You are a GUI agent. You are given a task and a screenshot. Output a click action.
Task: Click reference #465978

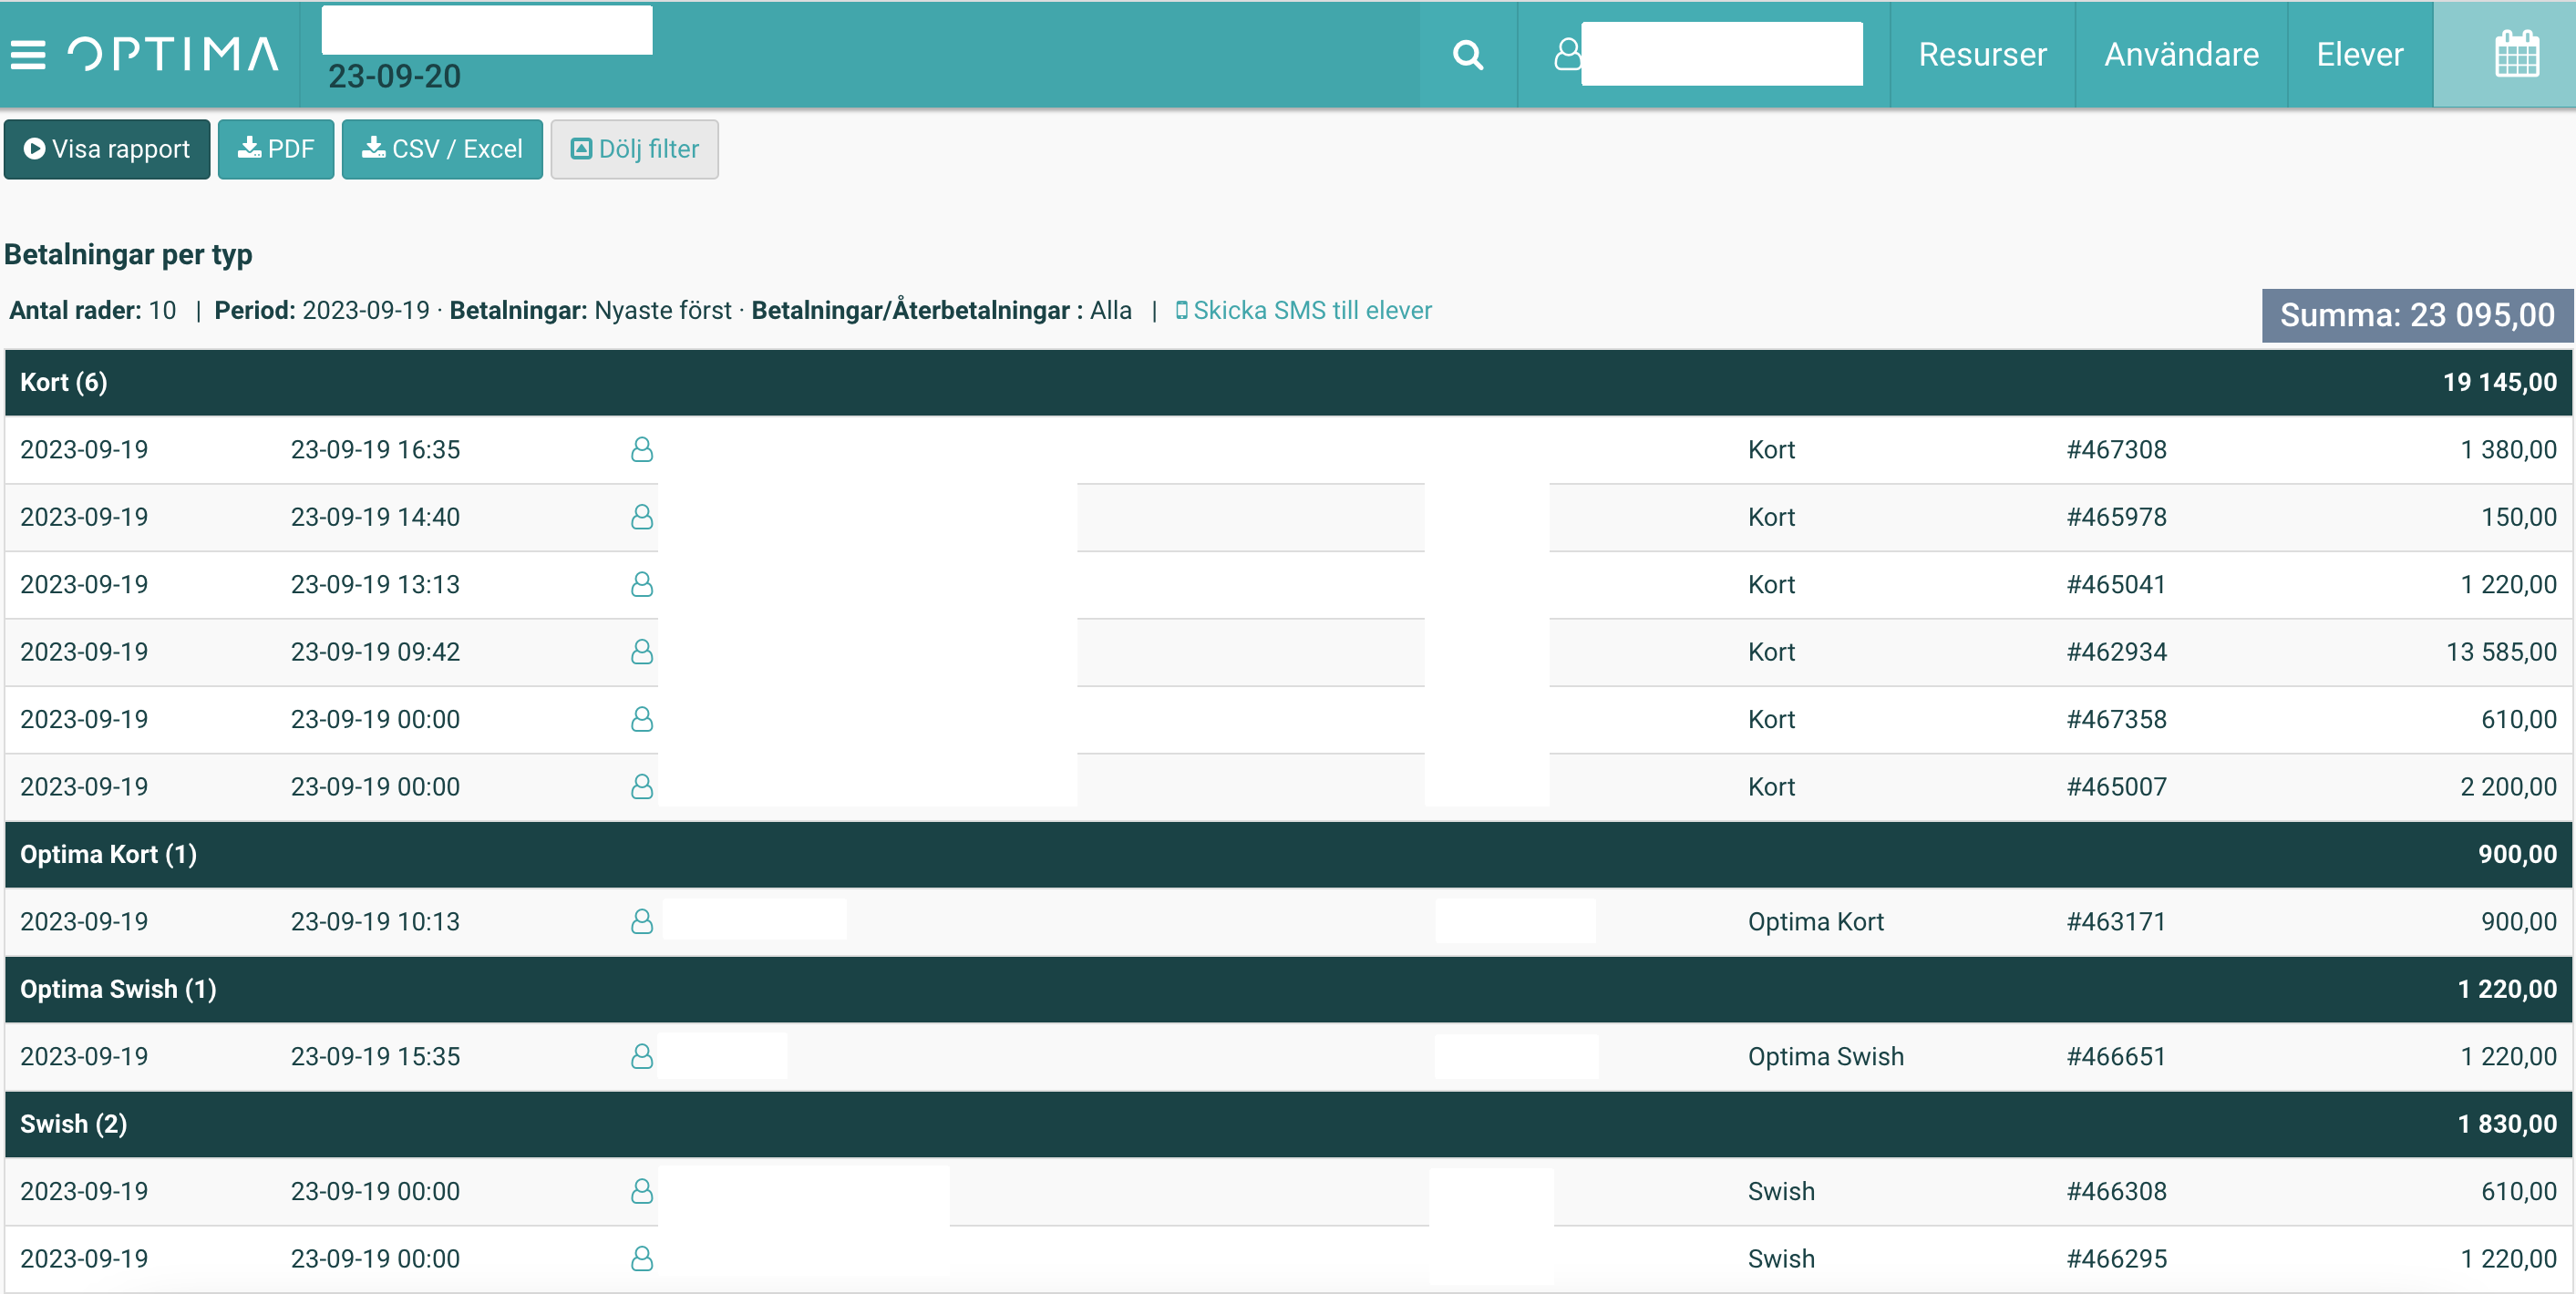click(x=2116, y=517)
